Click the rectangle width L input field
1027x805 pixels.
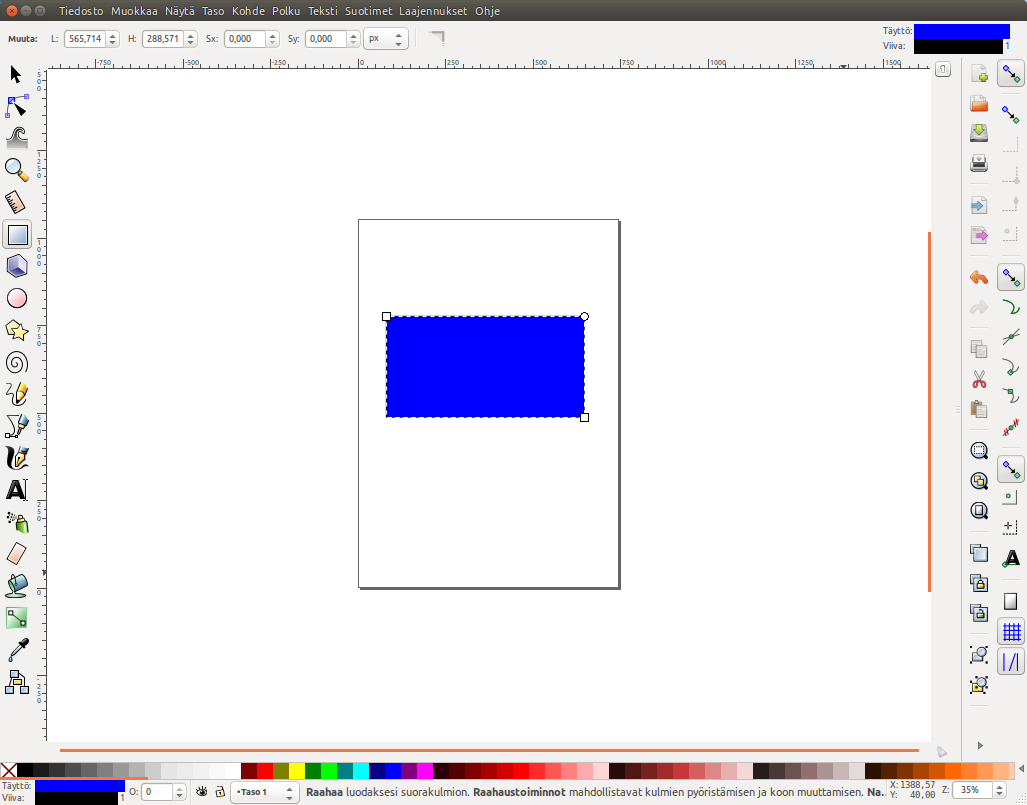[x=84, y=39]
